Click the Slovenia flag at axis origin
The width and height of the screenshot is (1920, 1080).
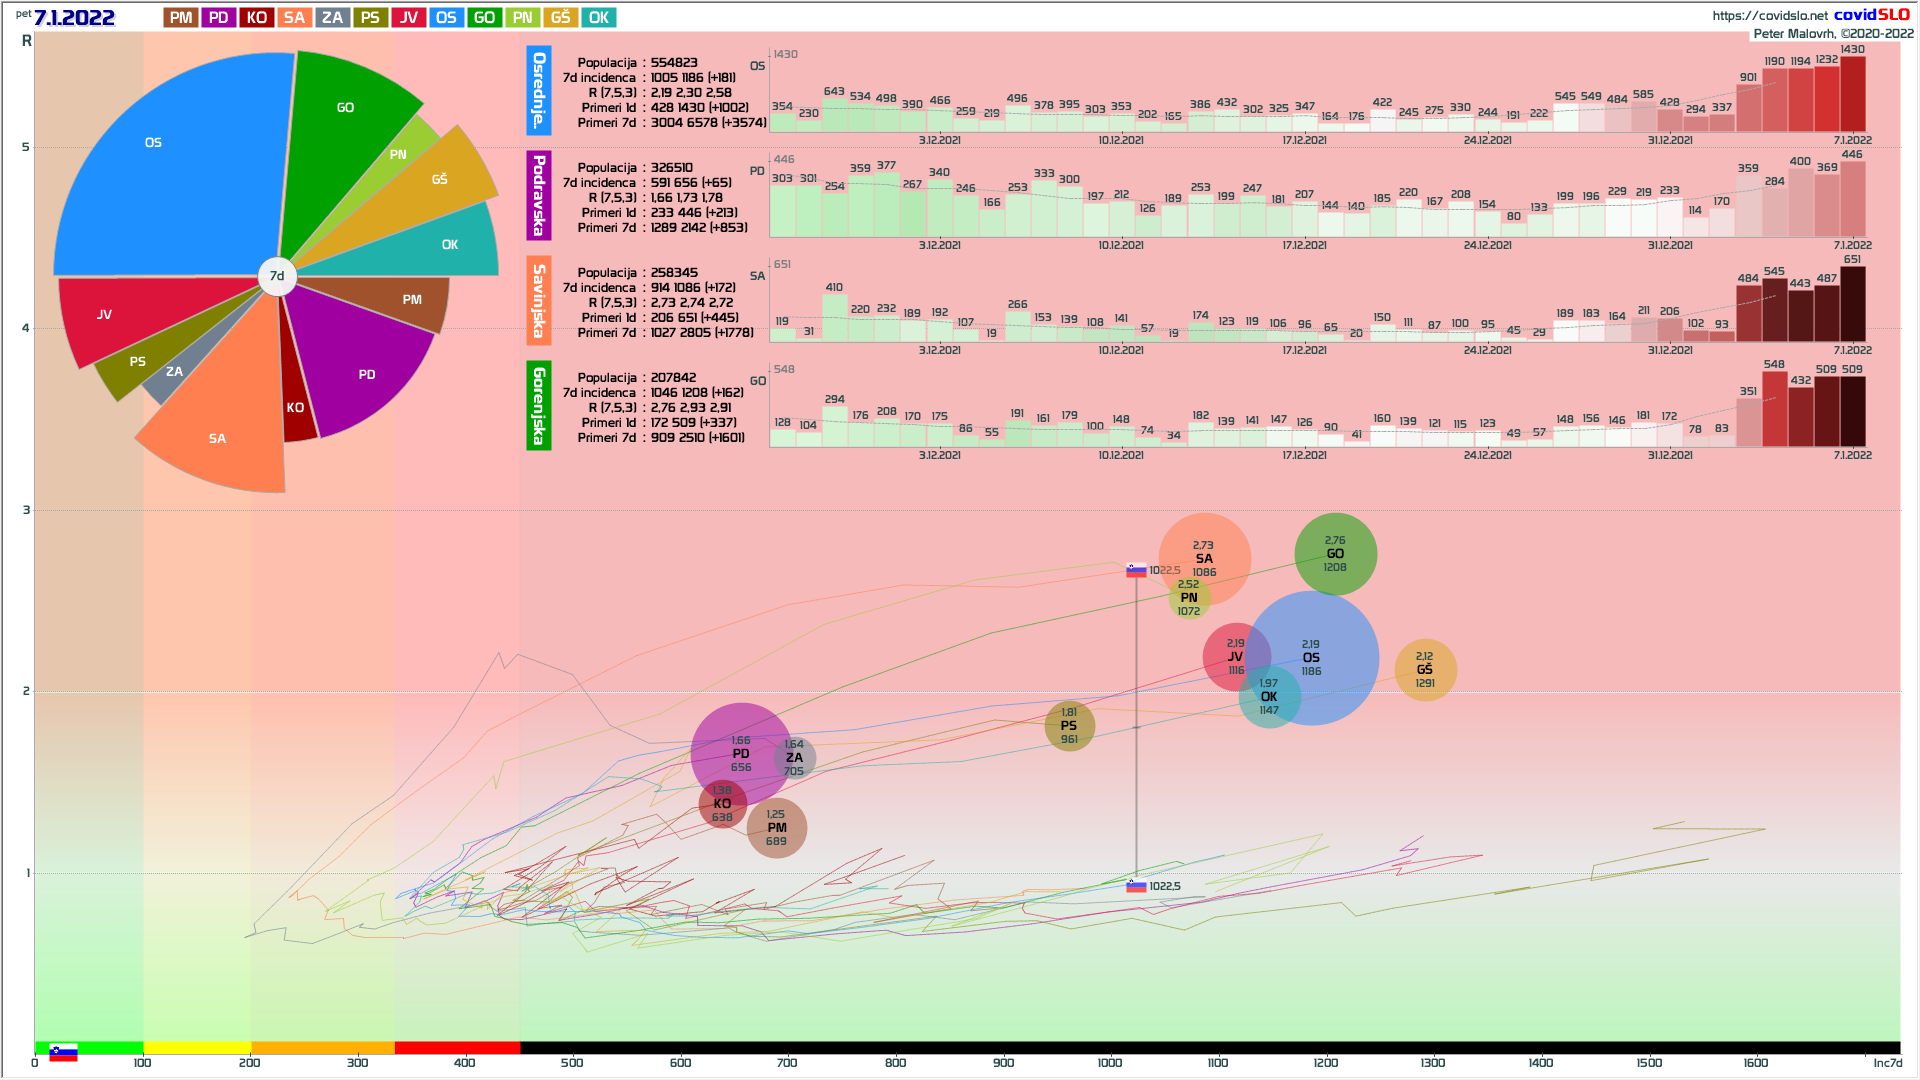[x=63, y=1053]
